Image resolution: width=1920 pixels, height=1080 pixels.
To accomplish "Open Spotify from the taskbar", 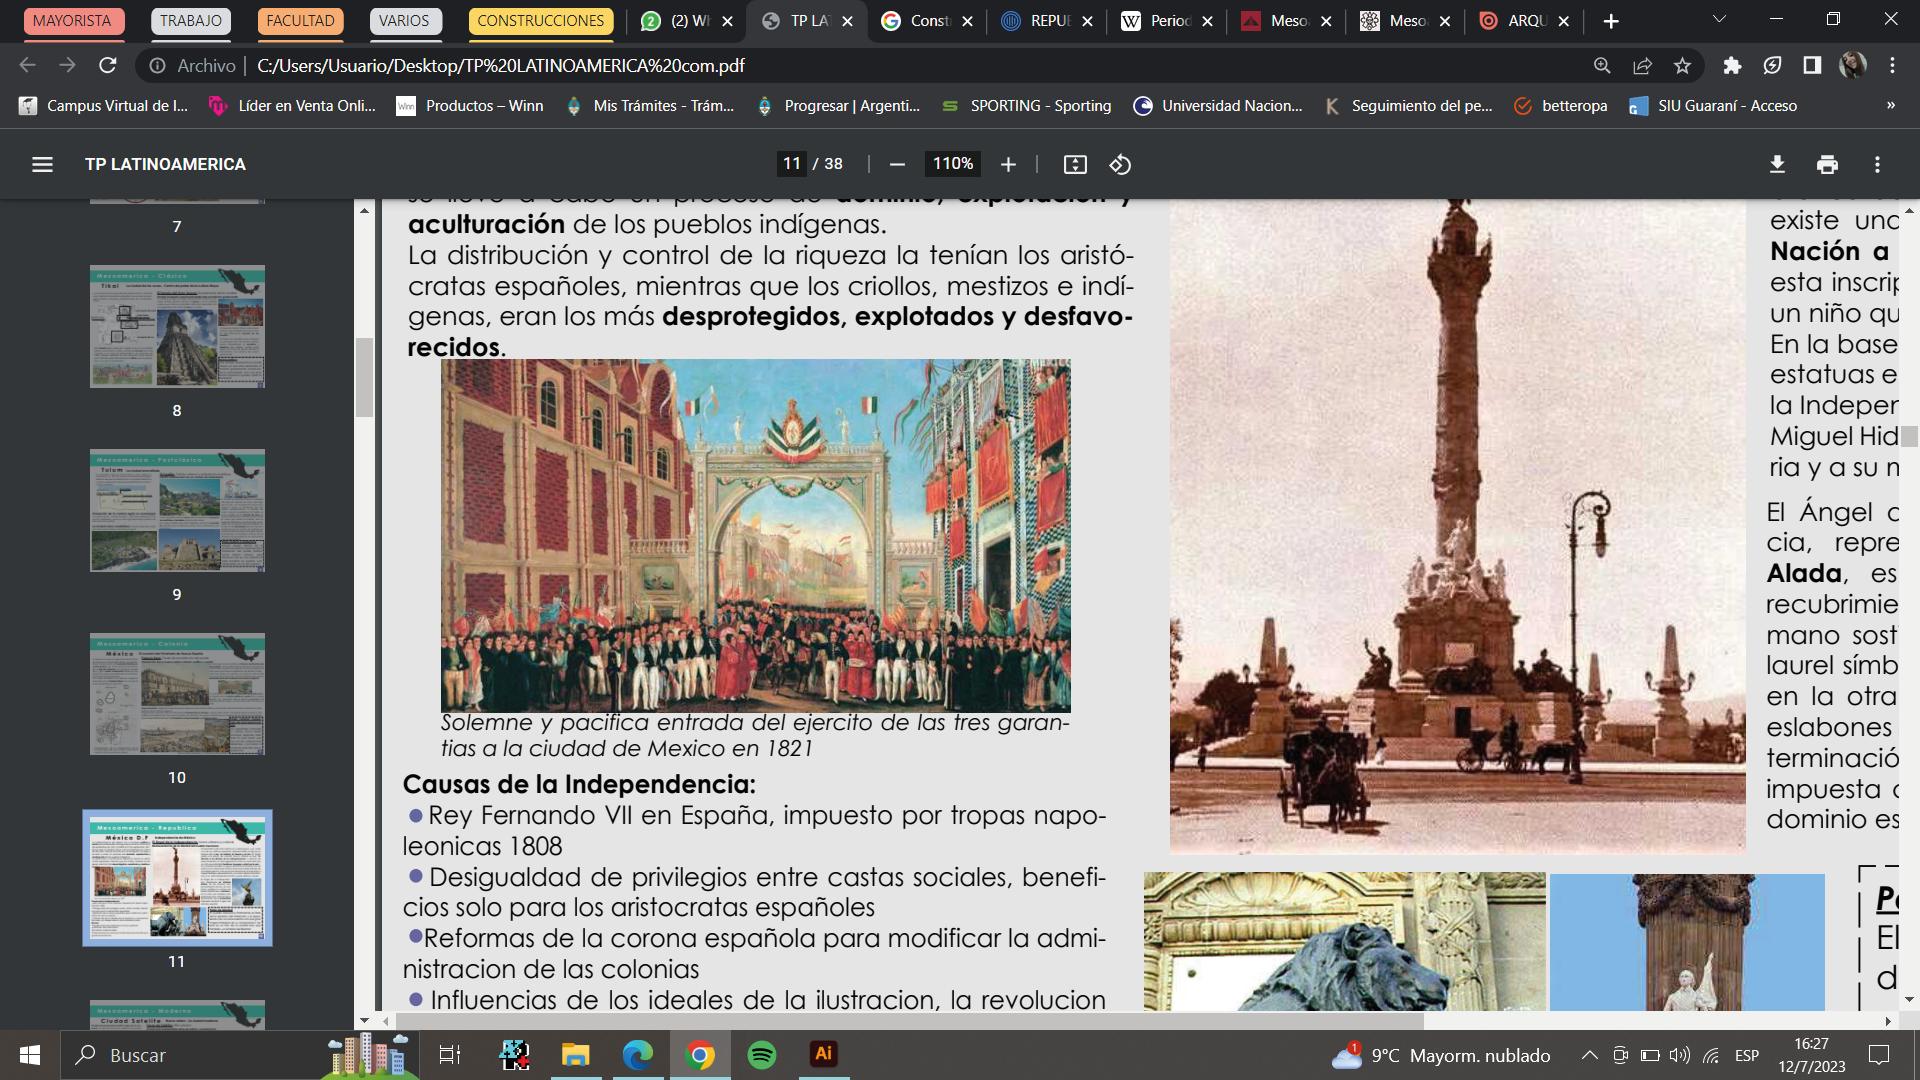I will click(x=762, y=1055).
